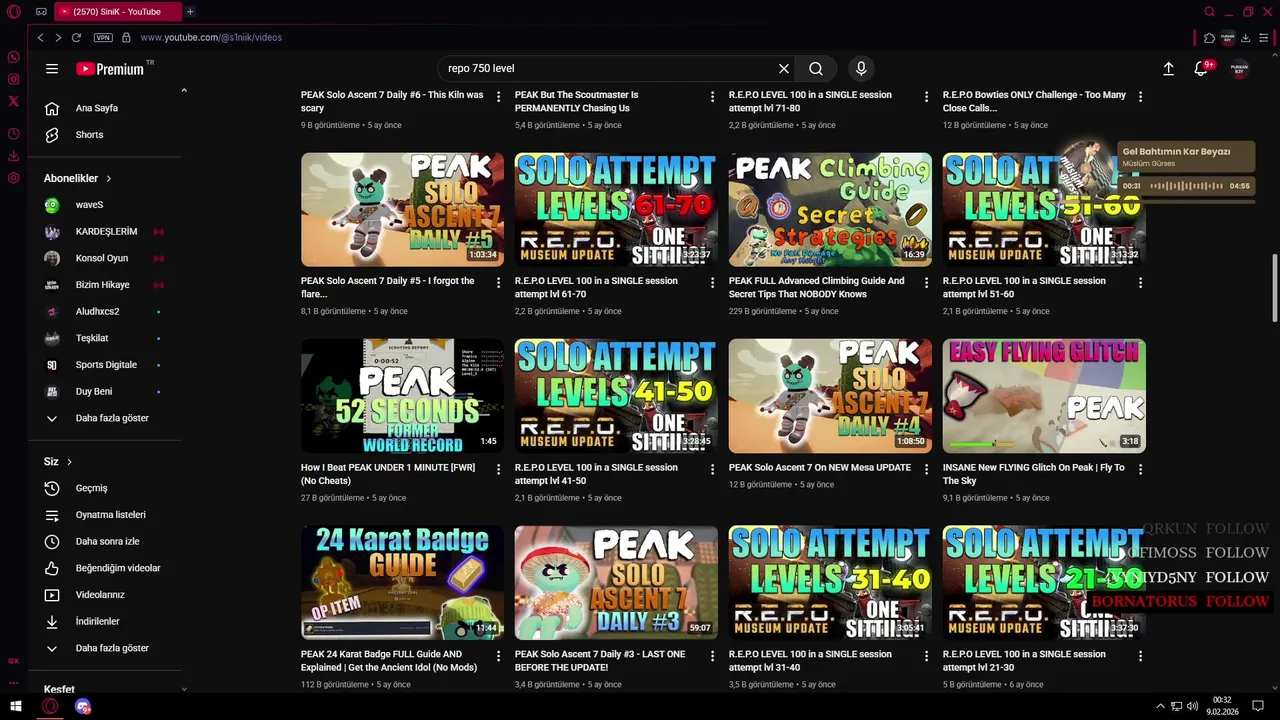This screenshot has height=720, width=1280.
Task: Open the 24 Karat Badge Guide thumbnail
Action: click(x=402, y=582)
